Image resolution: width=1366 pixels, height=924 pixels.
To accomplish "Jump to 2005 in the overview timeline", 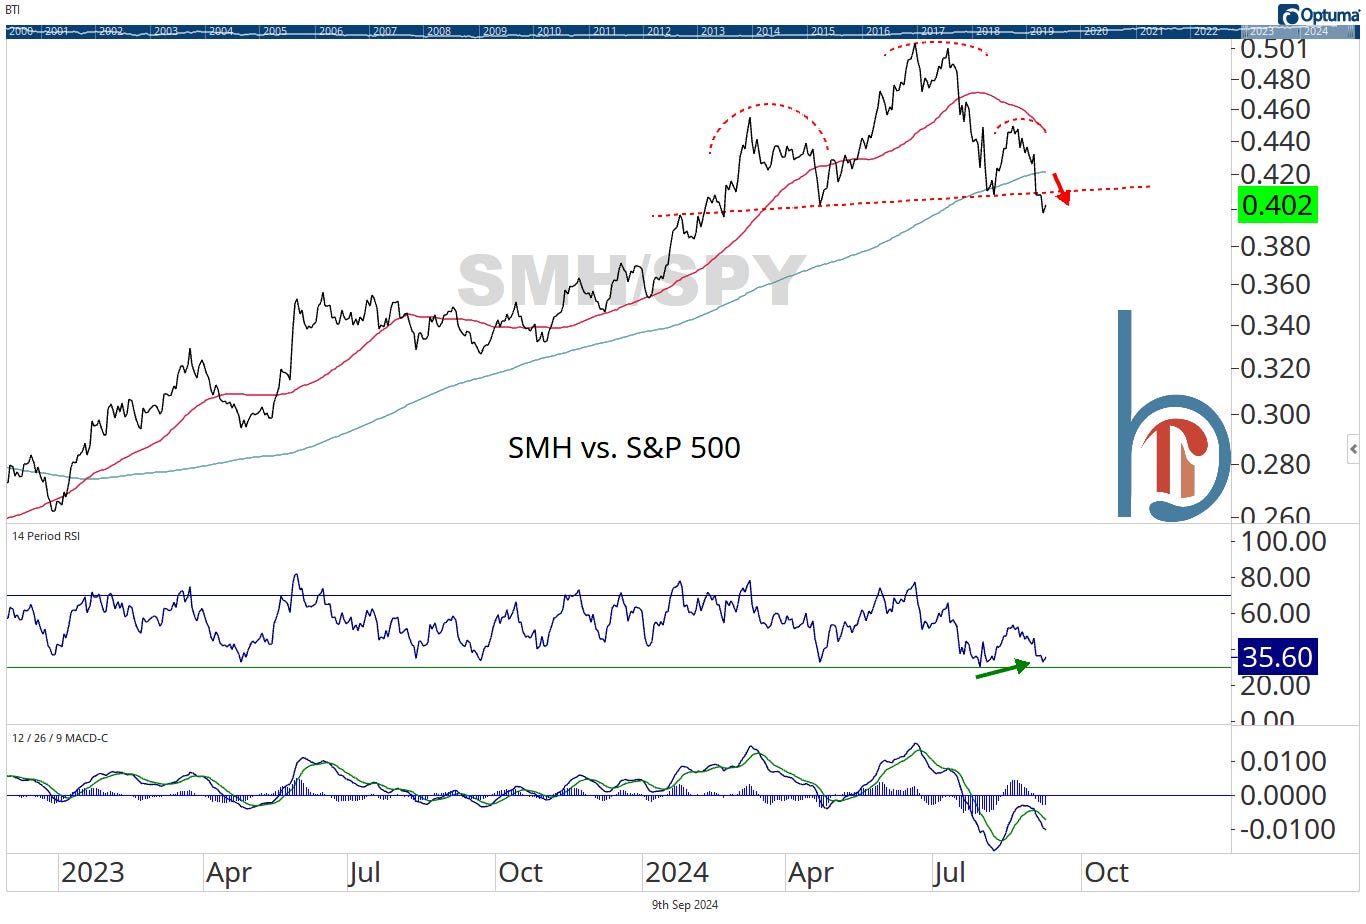I will point(275,31).
